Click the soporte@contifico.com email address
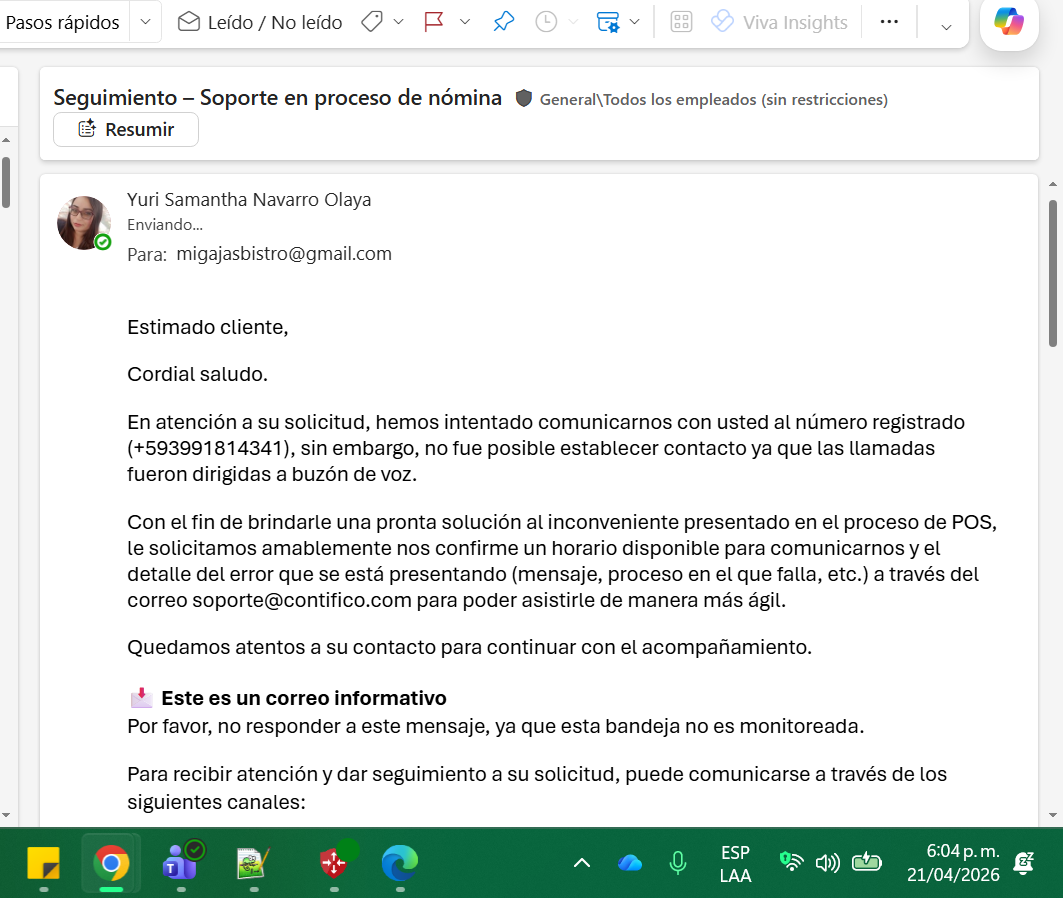 (x=302, y=600)
